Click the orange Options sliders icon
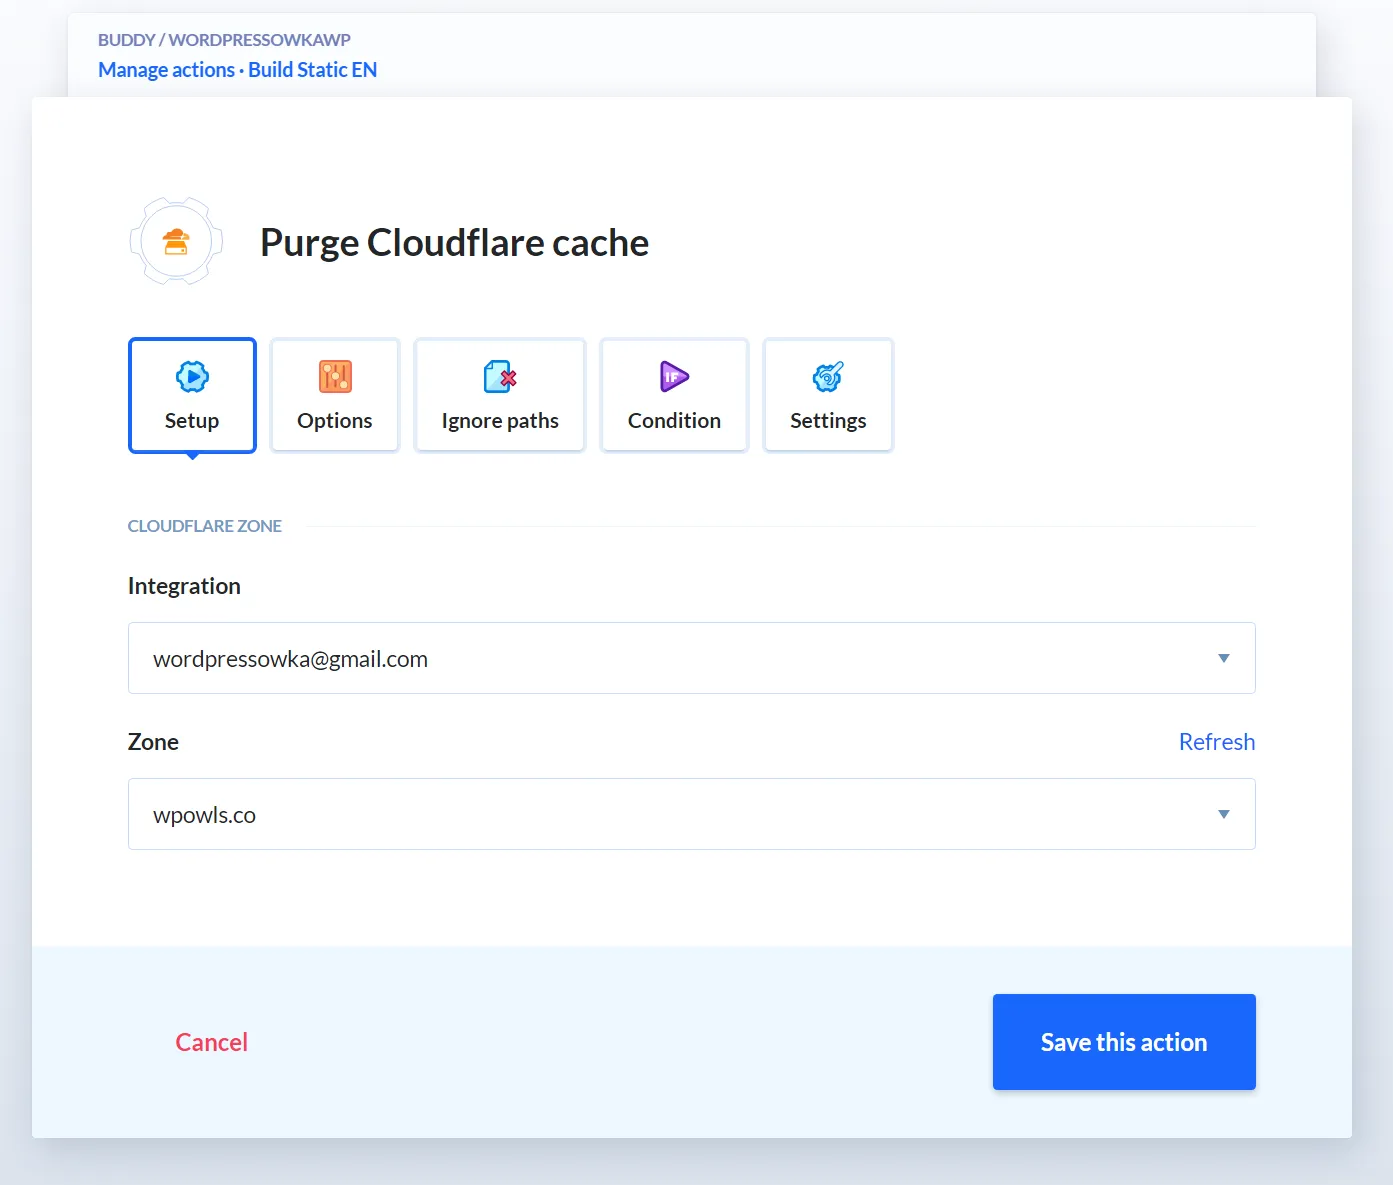This screenshot has height=1185, width=1393. pos(335,377)
